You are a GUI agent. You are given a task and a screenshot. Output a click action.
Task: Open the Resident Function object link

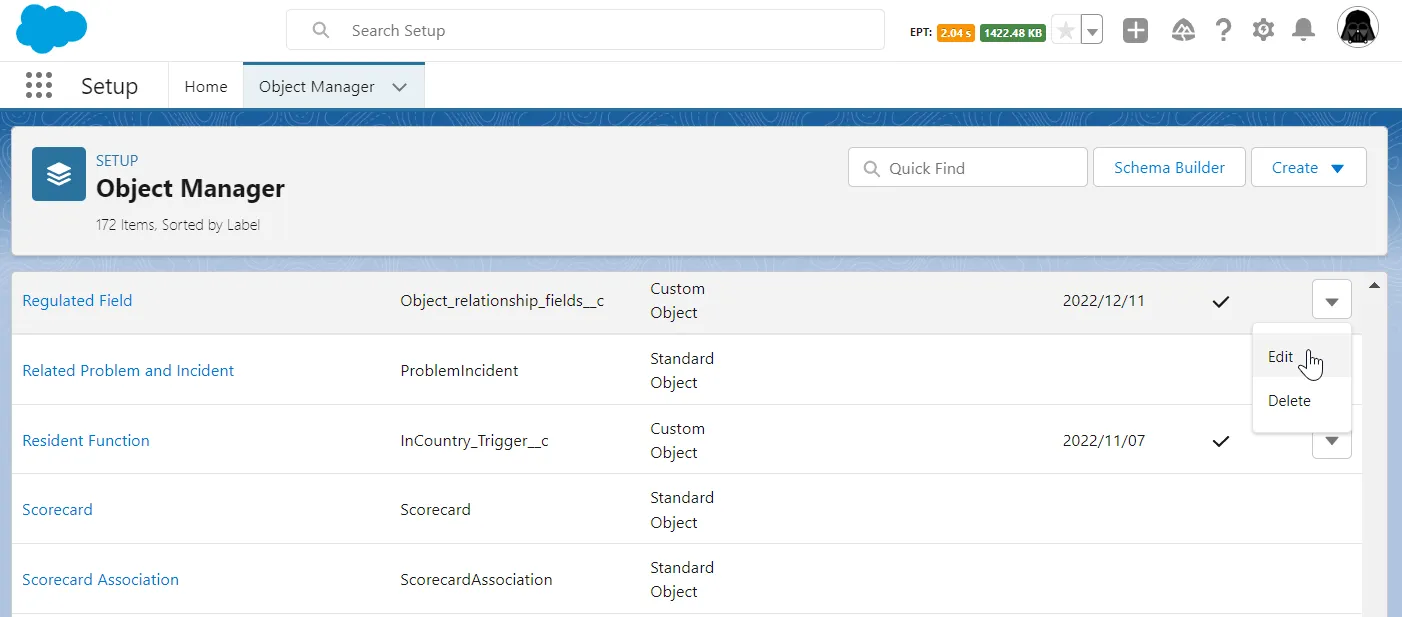point(86,441)
